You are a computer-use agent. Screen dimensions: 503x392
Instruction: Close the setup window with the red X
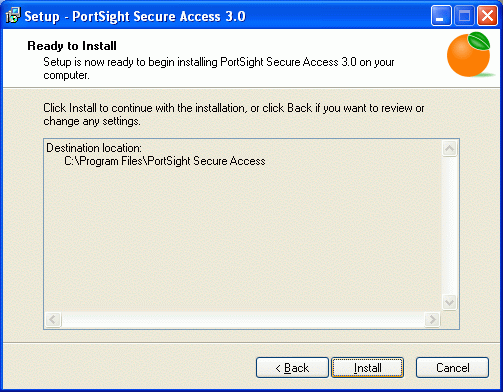click(487, 16)
